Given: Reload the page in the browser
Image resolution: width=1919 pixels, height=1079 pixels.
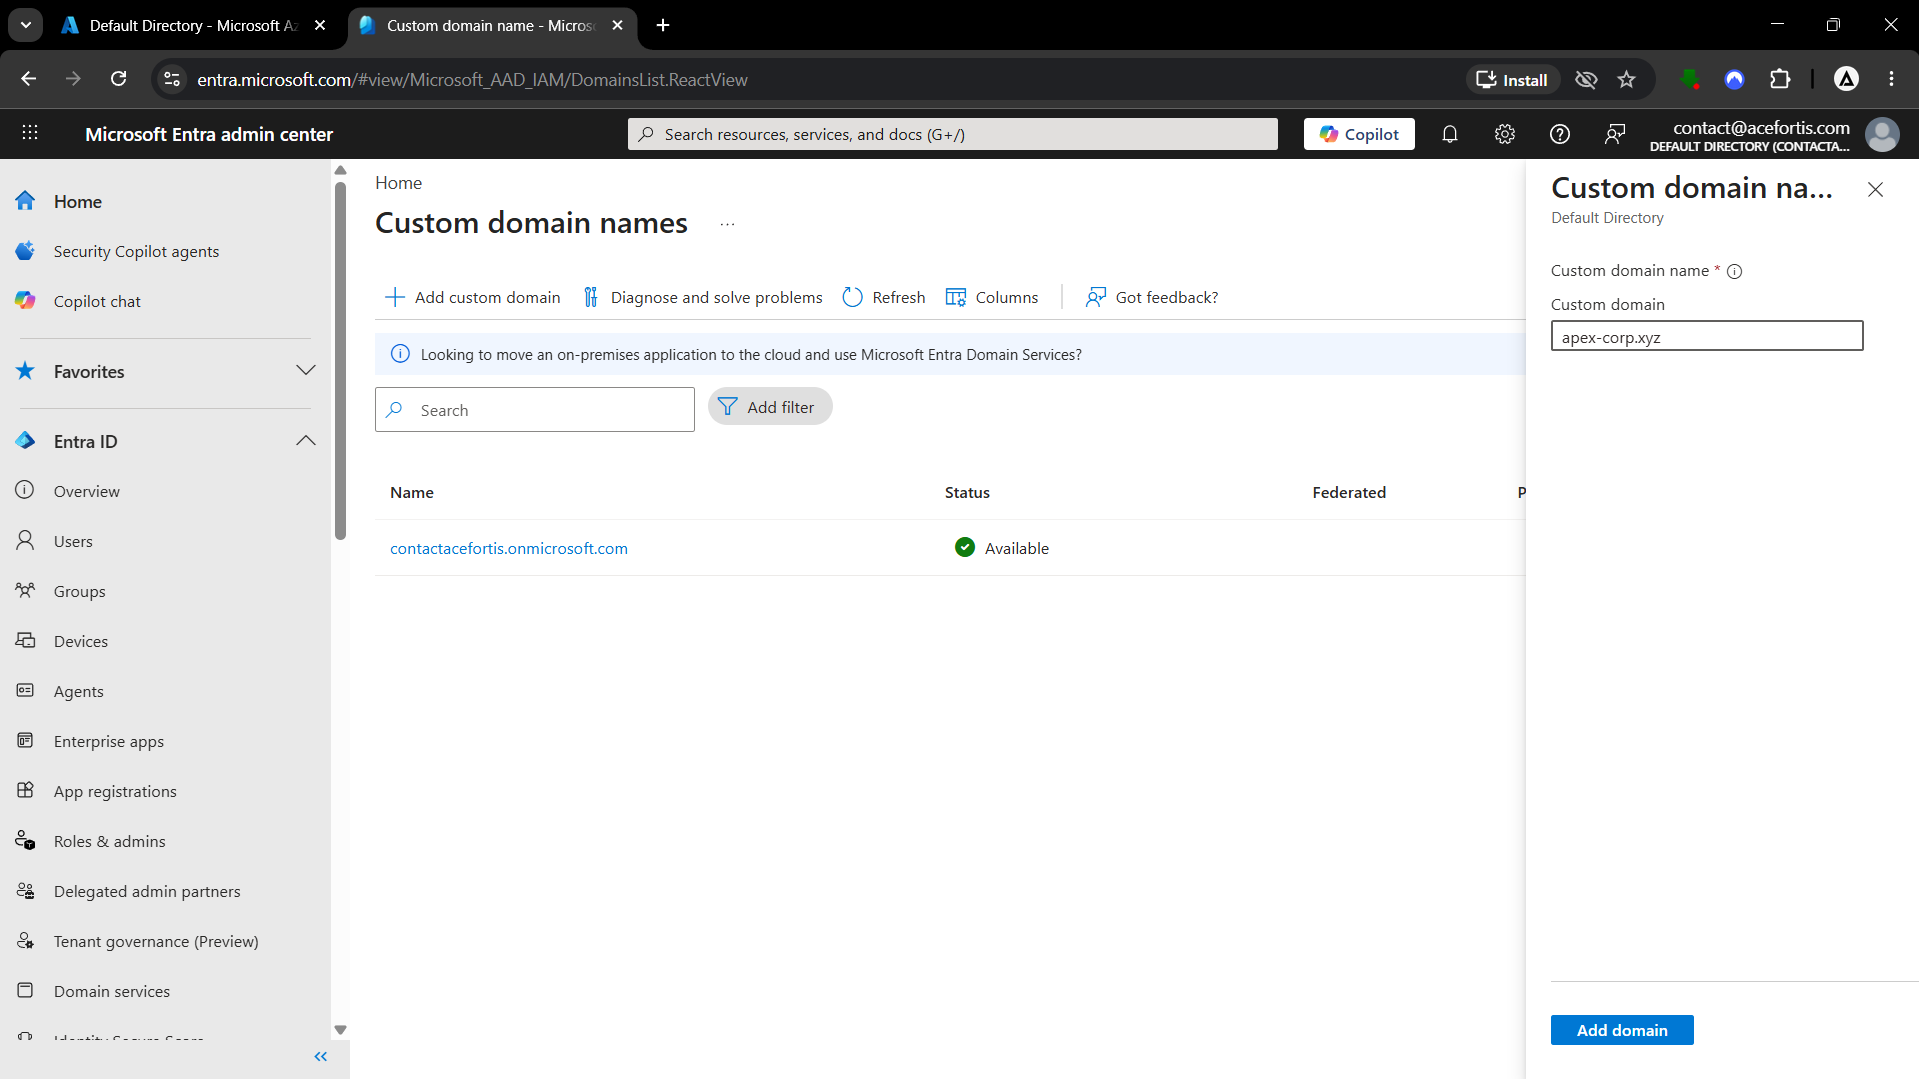Looking at the screenshot, I should click(x=118, y=79).
